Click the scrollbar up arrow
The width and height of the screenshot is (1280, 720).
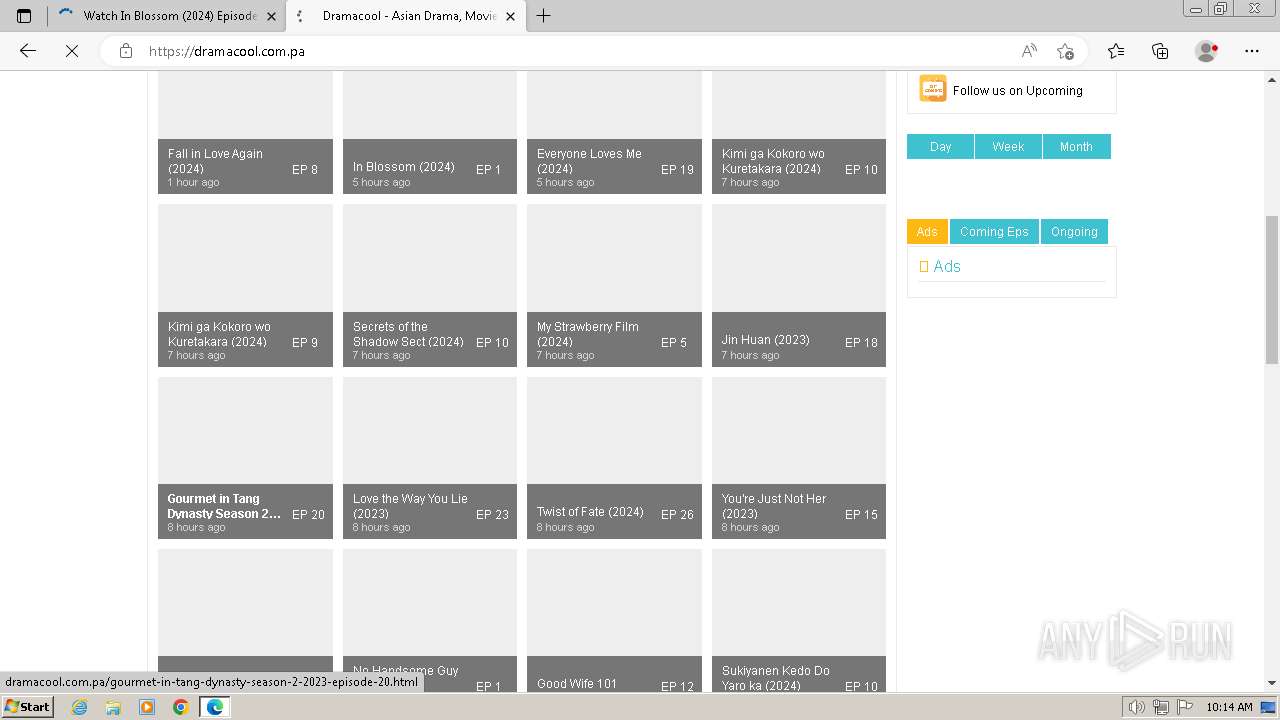point(1272,79)
